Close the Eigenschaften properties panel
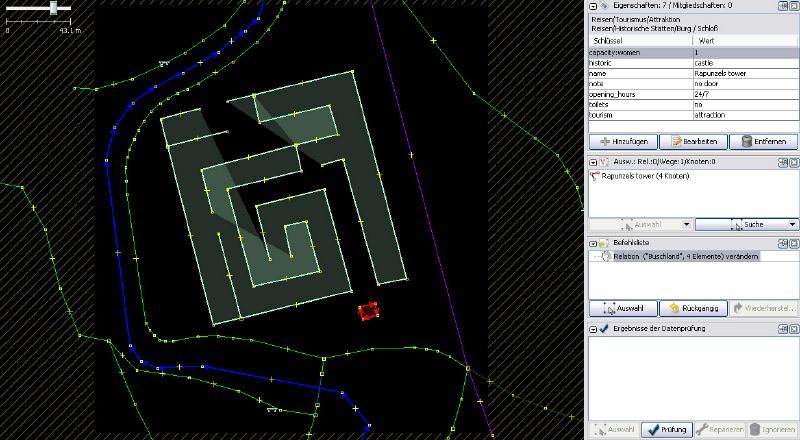 tap(793, 5)
